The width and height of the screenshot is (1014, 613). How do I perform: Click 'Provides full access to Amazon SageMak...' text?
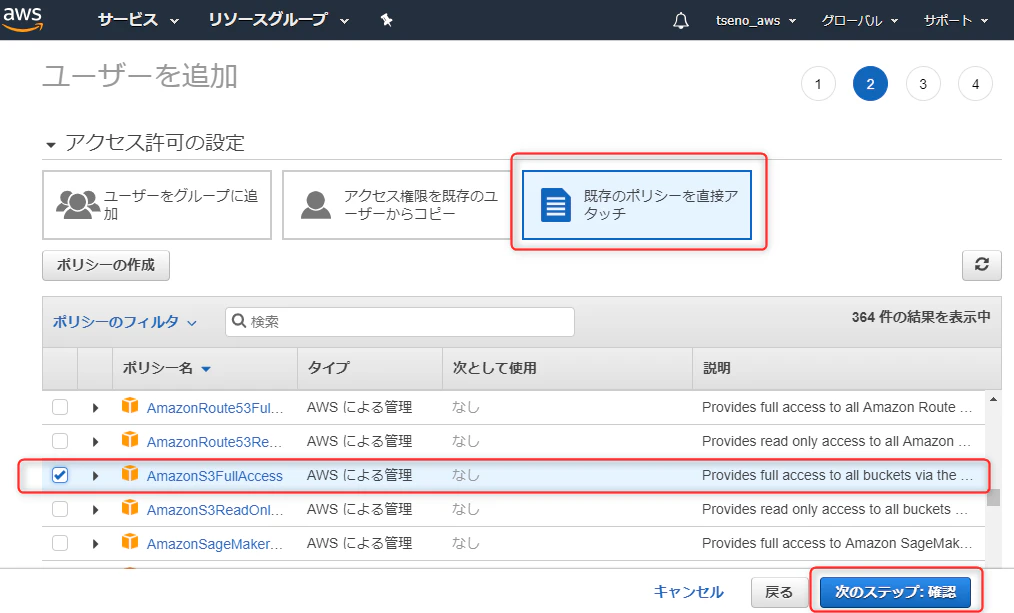coord(837,543)
